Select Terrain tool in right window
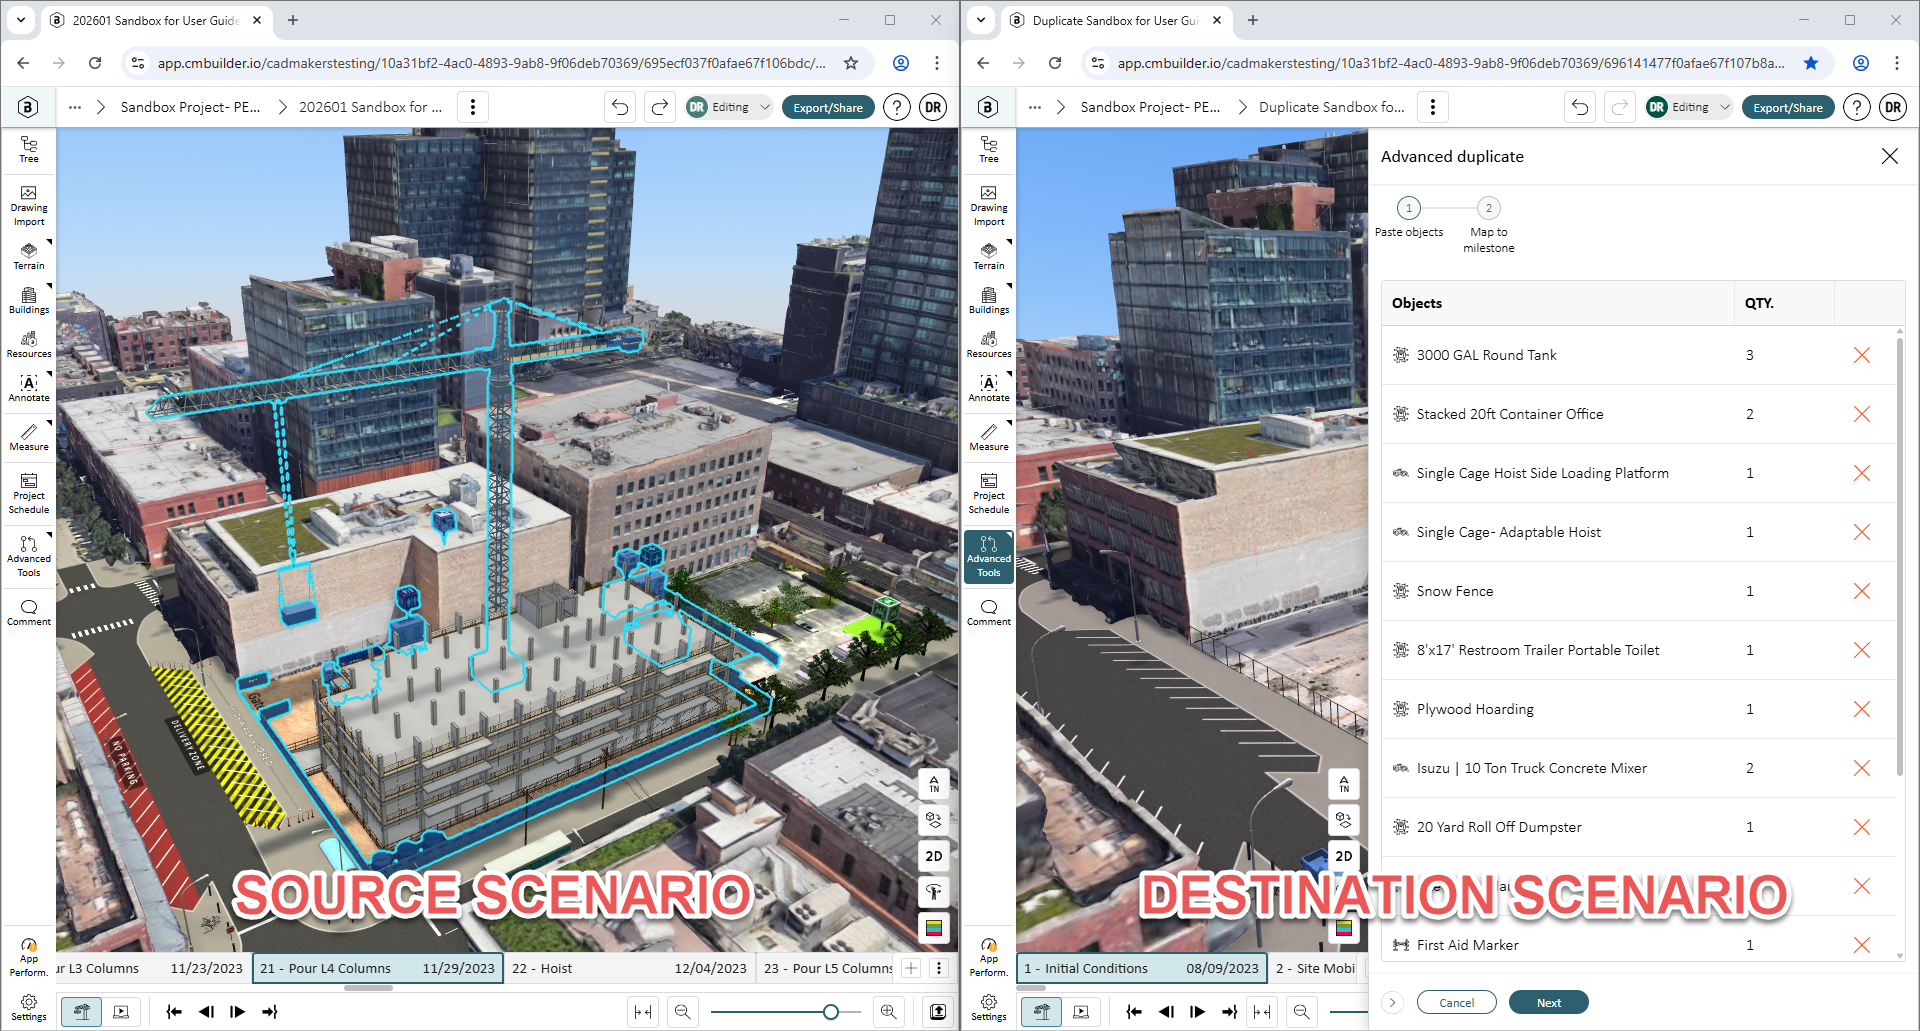This screenshot has height=1031, width=1920. pos(989,255)
